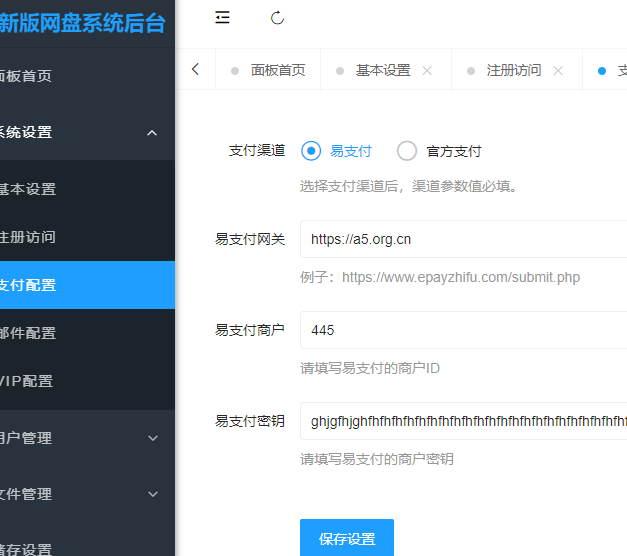Click the refresh icon in top bar
Viewport: 627px width, 556px height.
(x=277, y=18)
